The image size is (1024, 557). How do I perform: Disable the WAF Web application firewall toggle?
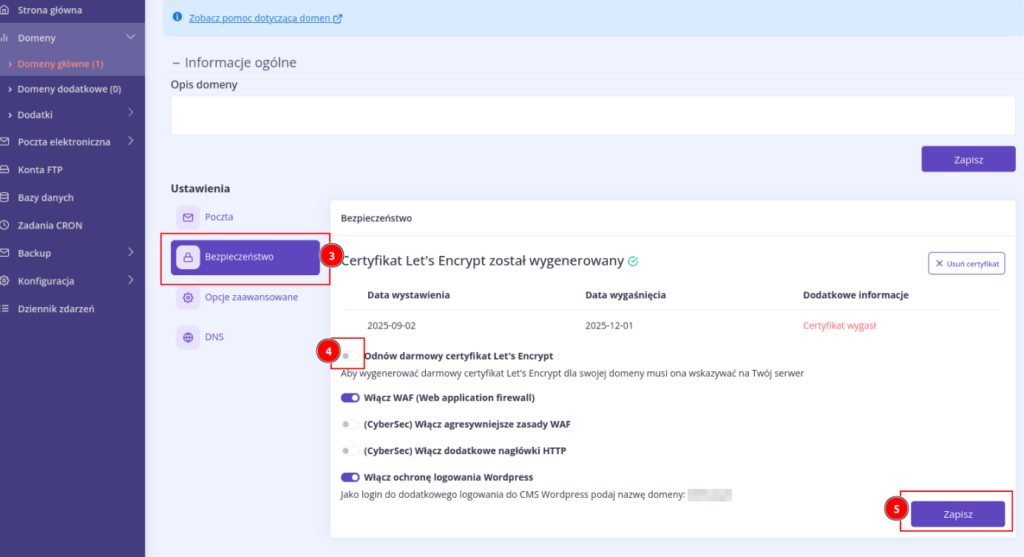(x=350, y=397)
